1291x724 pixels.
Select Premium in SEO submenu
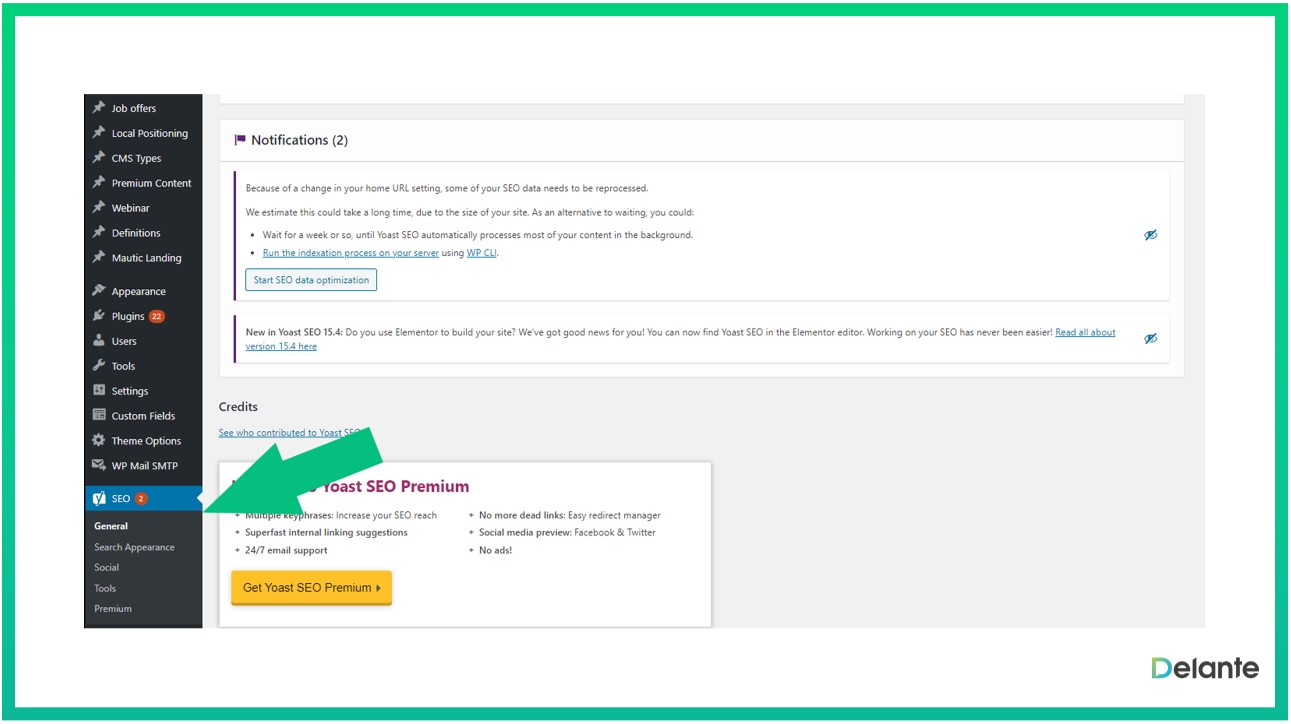tap(113, 609)
